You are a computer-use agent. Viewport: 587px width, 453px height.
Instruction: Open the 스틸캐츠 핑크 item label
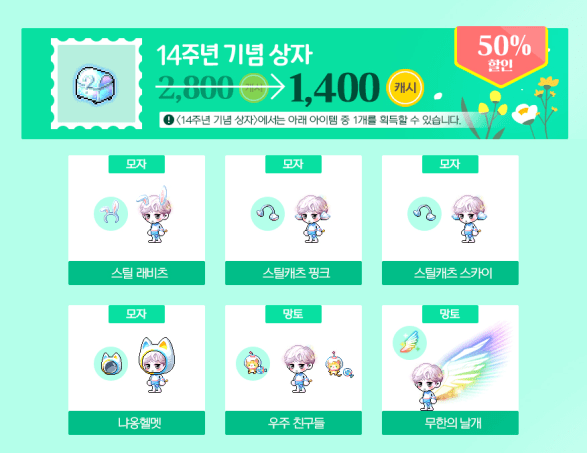pyautogui.click(x=294, y=273)
